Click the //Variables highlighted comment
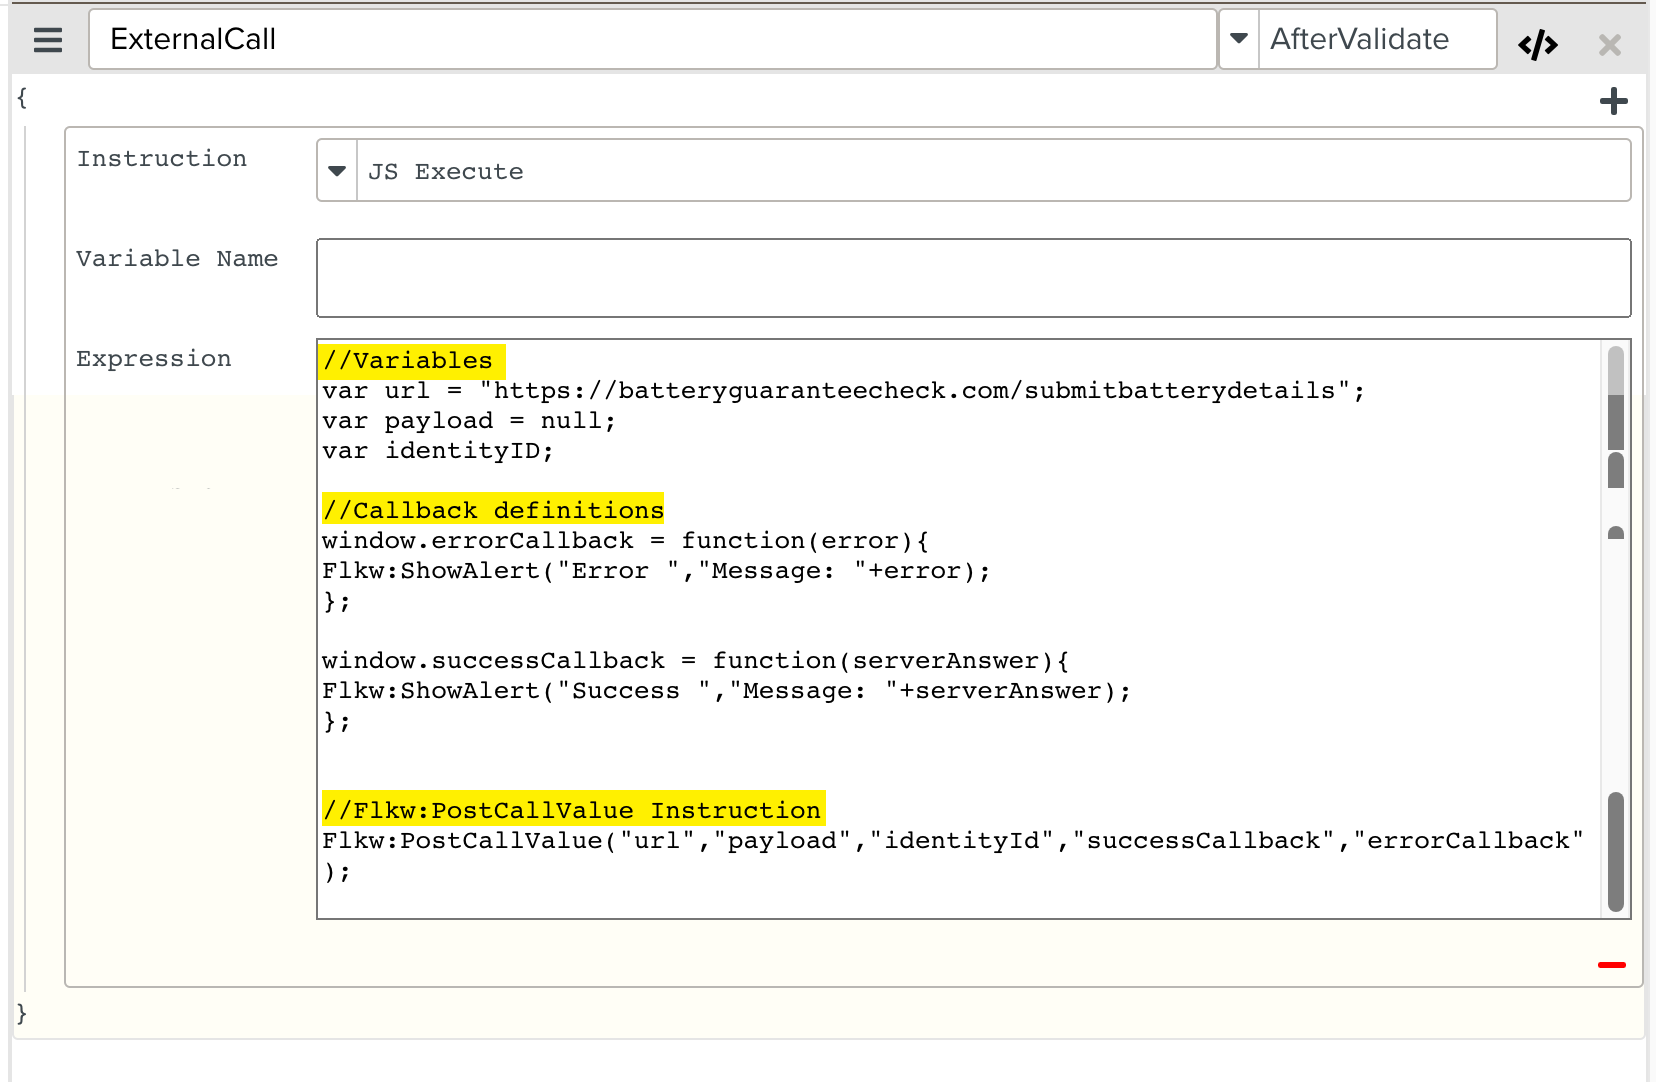This screenshot has height=1082, width=1656. (x=409, y=361)
